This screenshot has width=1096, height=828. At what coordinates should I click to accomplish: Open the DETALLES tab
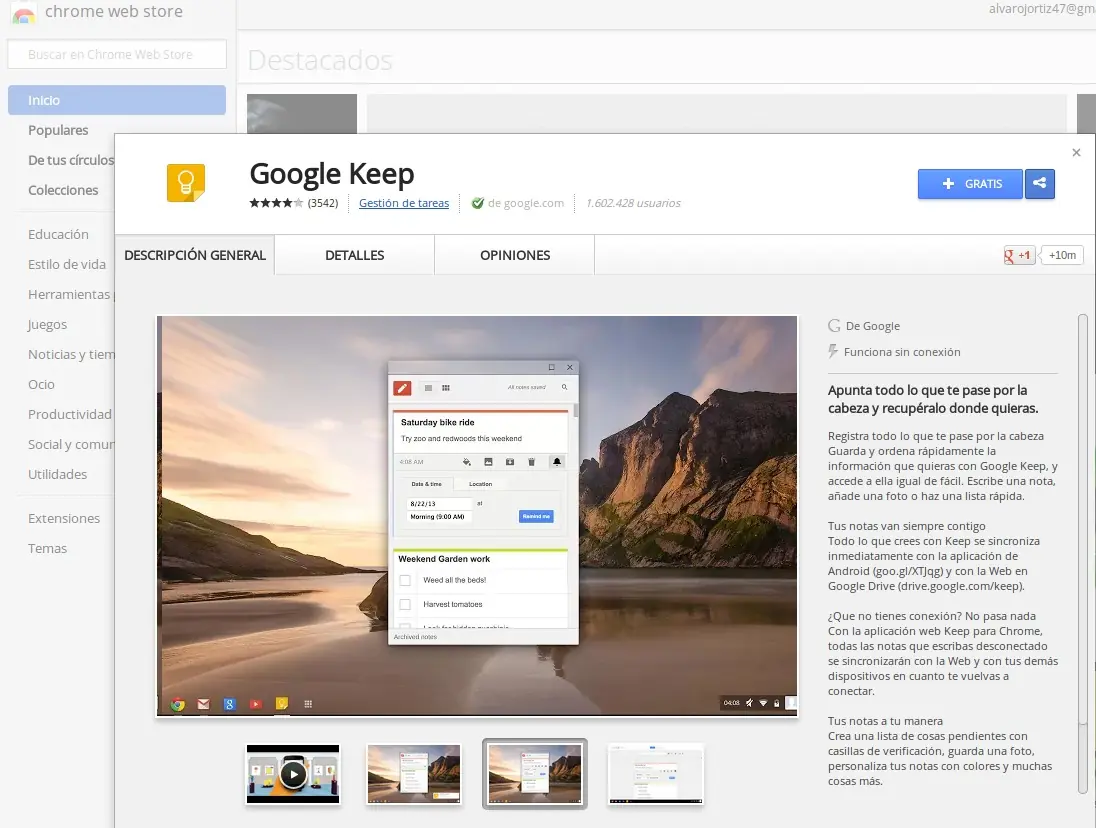click(x=354, y=255)
